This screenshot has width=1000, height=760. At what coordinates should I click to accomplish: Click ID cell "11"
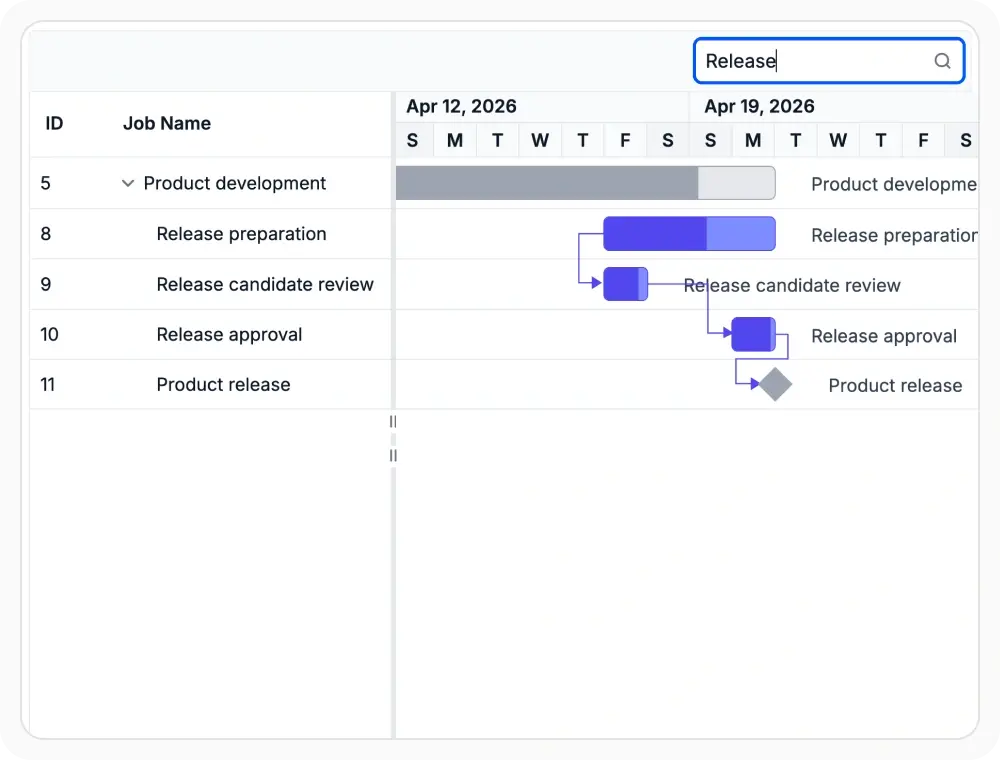click(47, 384)
